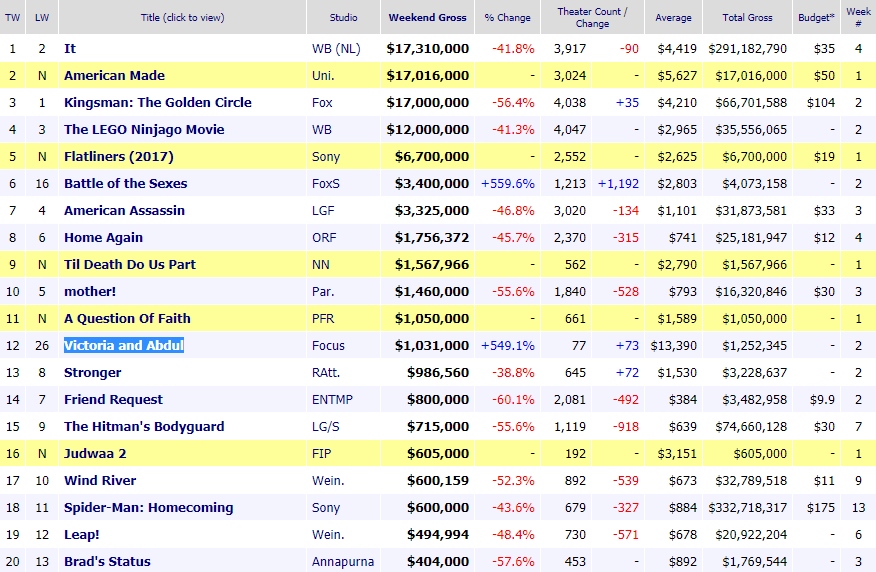
Task: Open the ORF studio link
Action: (x=324, y=237)
